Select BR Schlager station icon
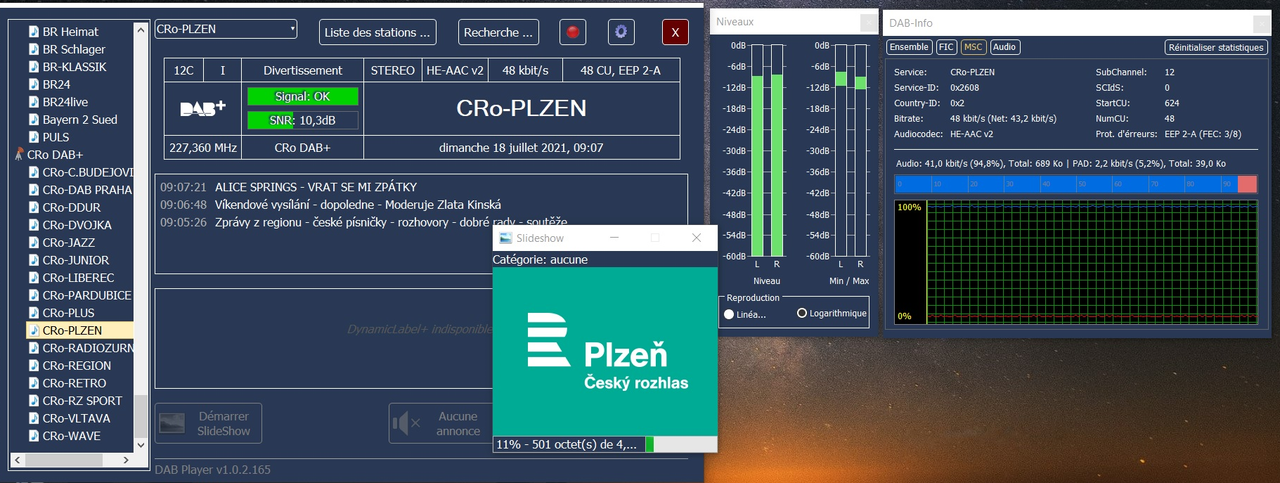Image resolution: width=1280 pixels, height=483 pixels. 34,49
